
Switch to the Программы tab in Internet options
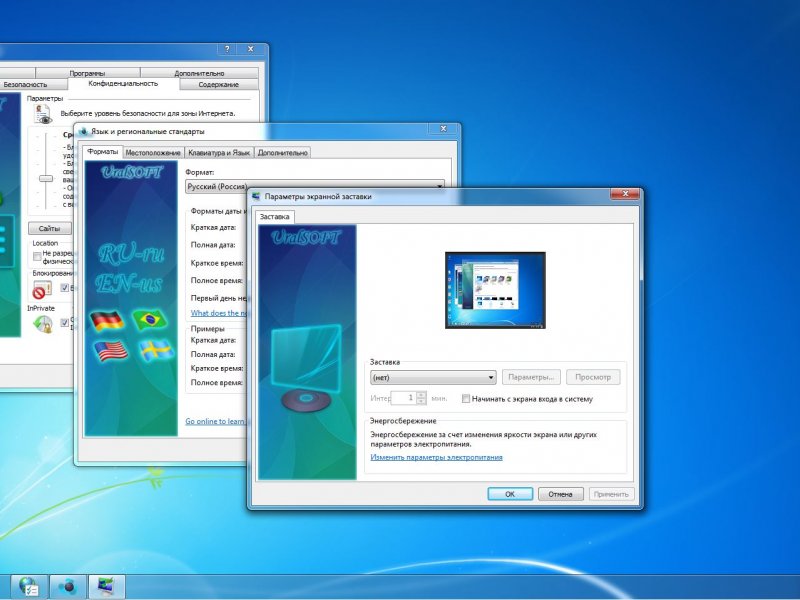[87, 73]
